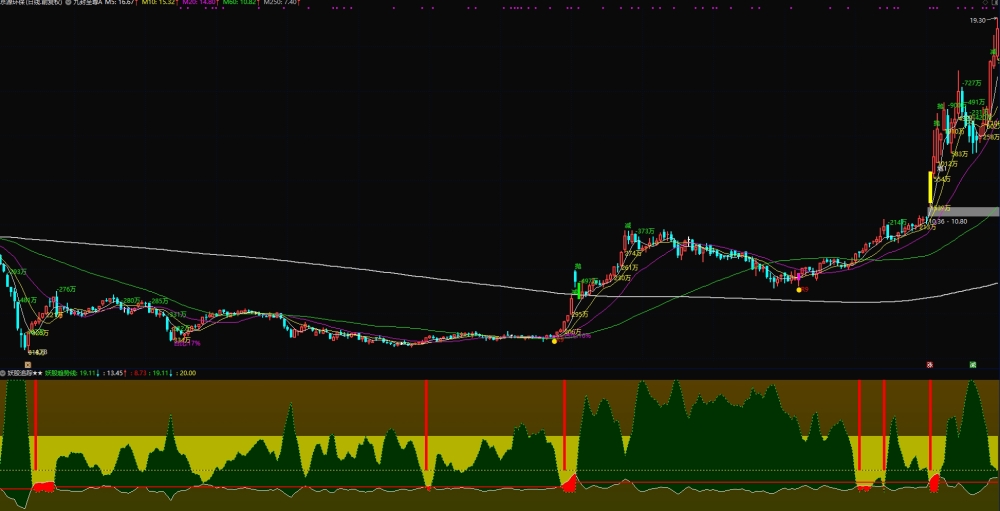Click the red square marker at the chart bottom right

930,365
